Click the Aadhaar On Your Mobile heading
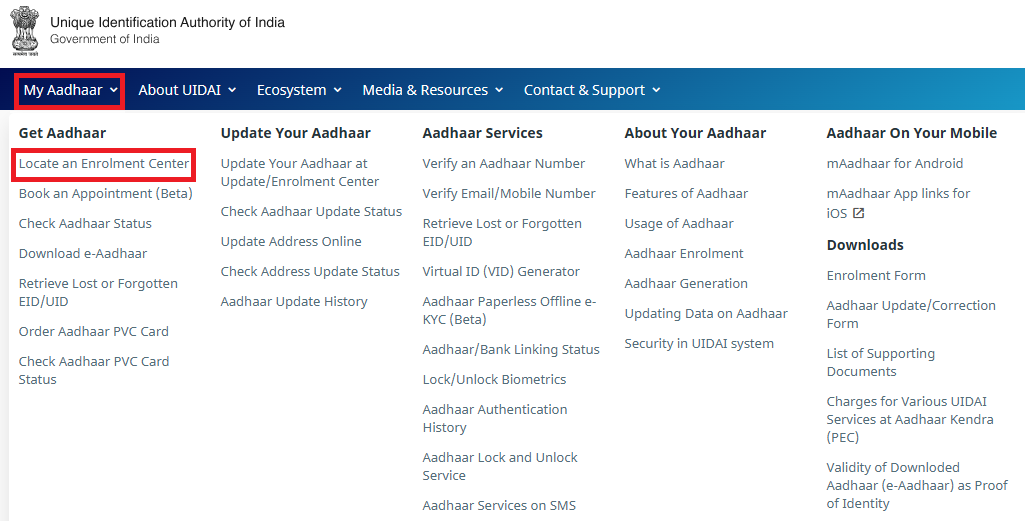This screenshot has height=521, width=1025. pos(911,133)
